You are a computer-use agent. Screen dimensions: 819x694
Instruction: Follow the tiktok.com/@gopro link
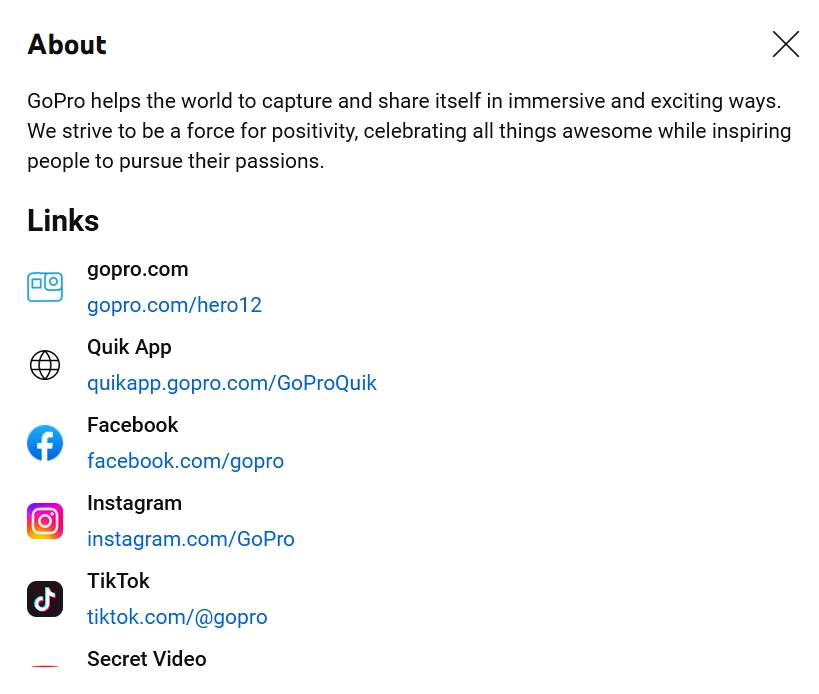tap(177, 617)
